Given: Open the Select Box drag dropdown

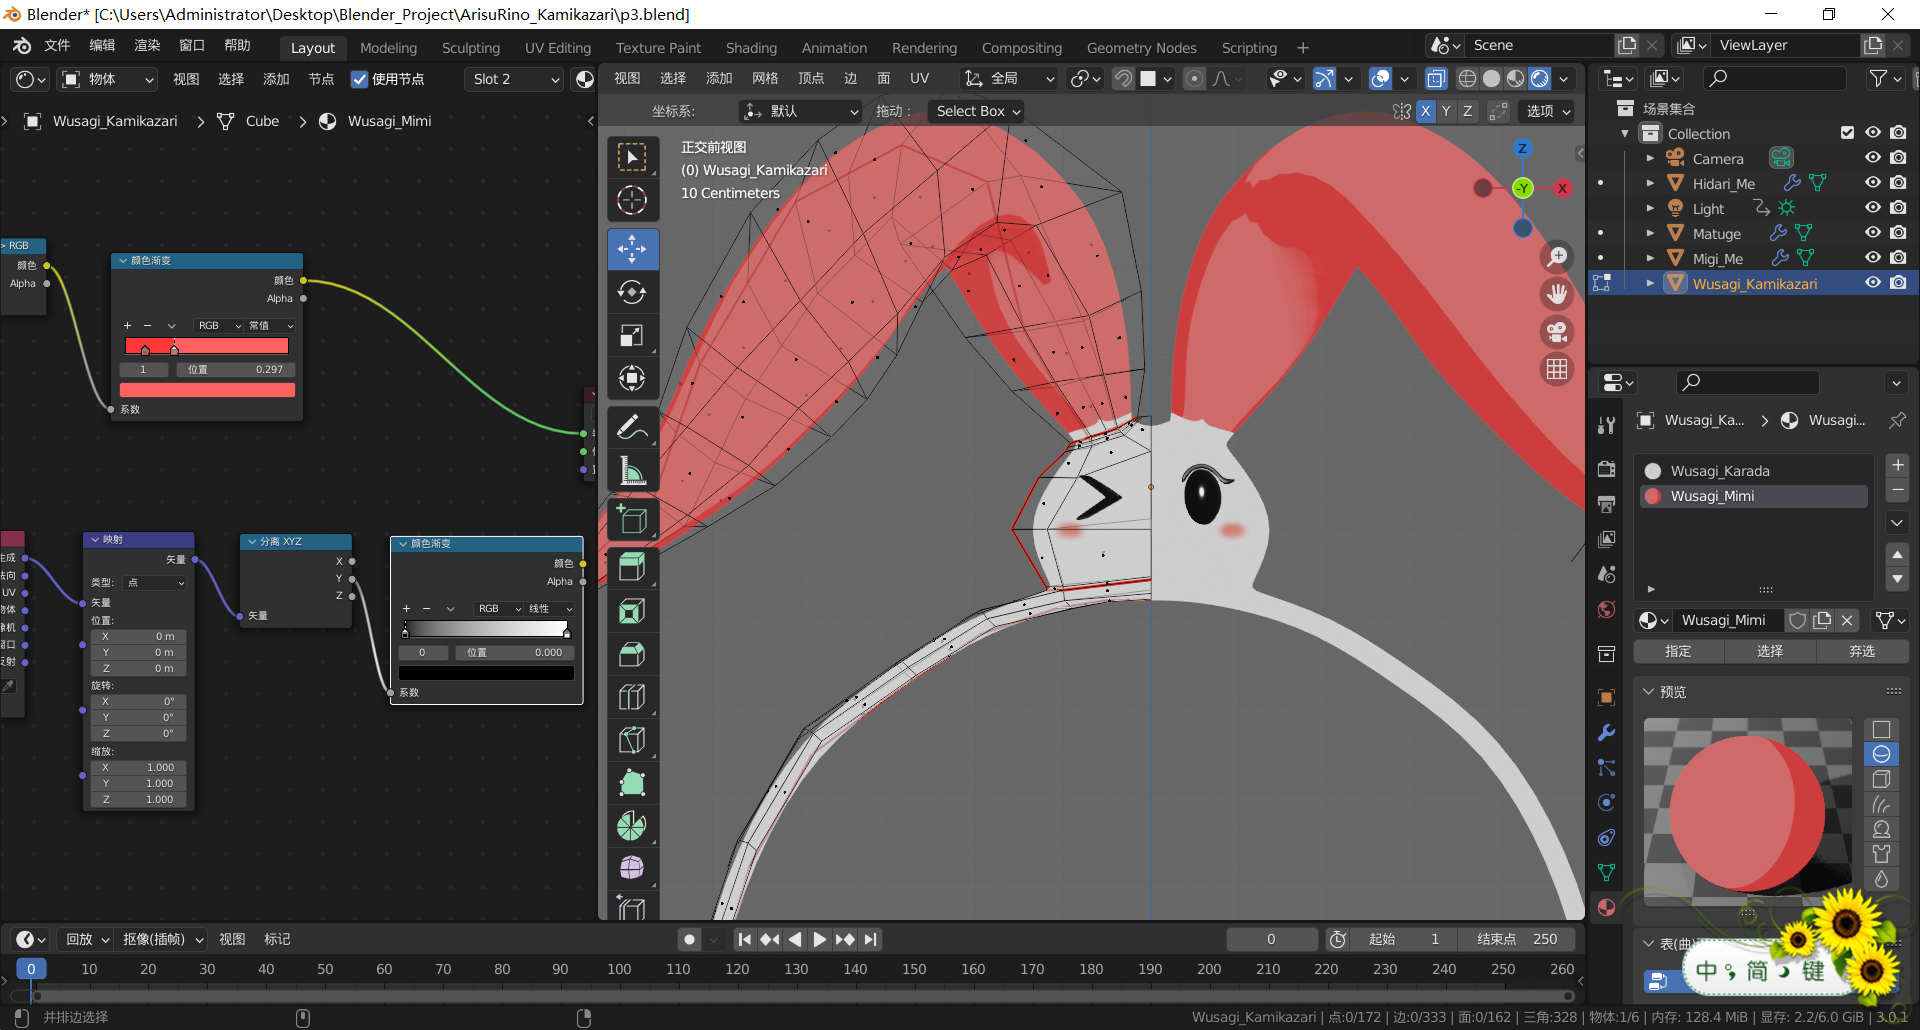Looking at the screenshot, I should pyautogui.click(x=978, y=111).
